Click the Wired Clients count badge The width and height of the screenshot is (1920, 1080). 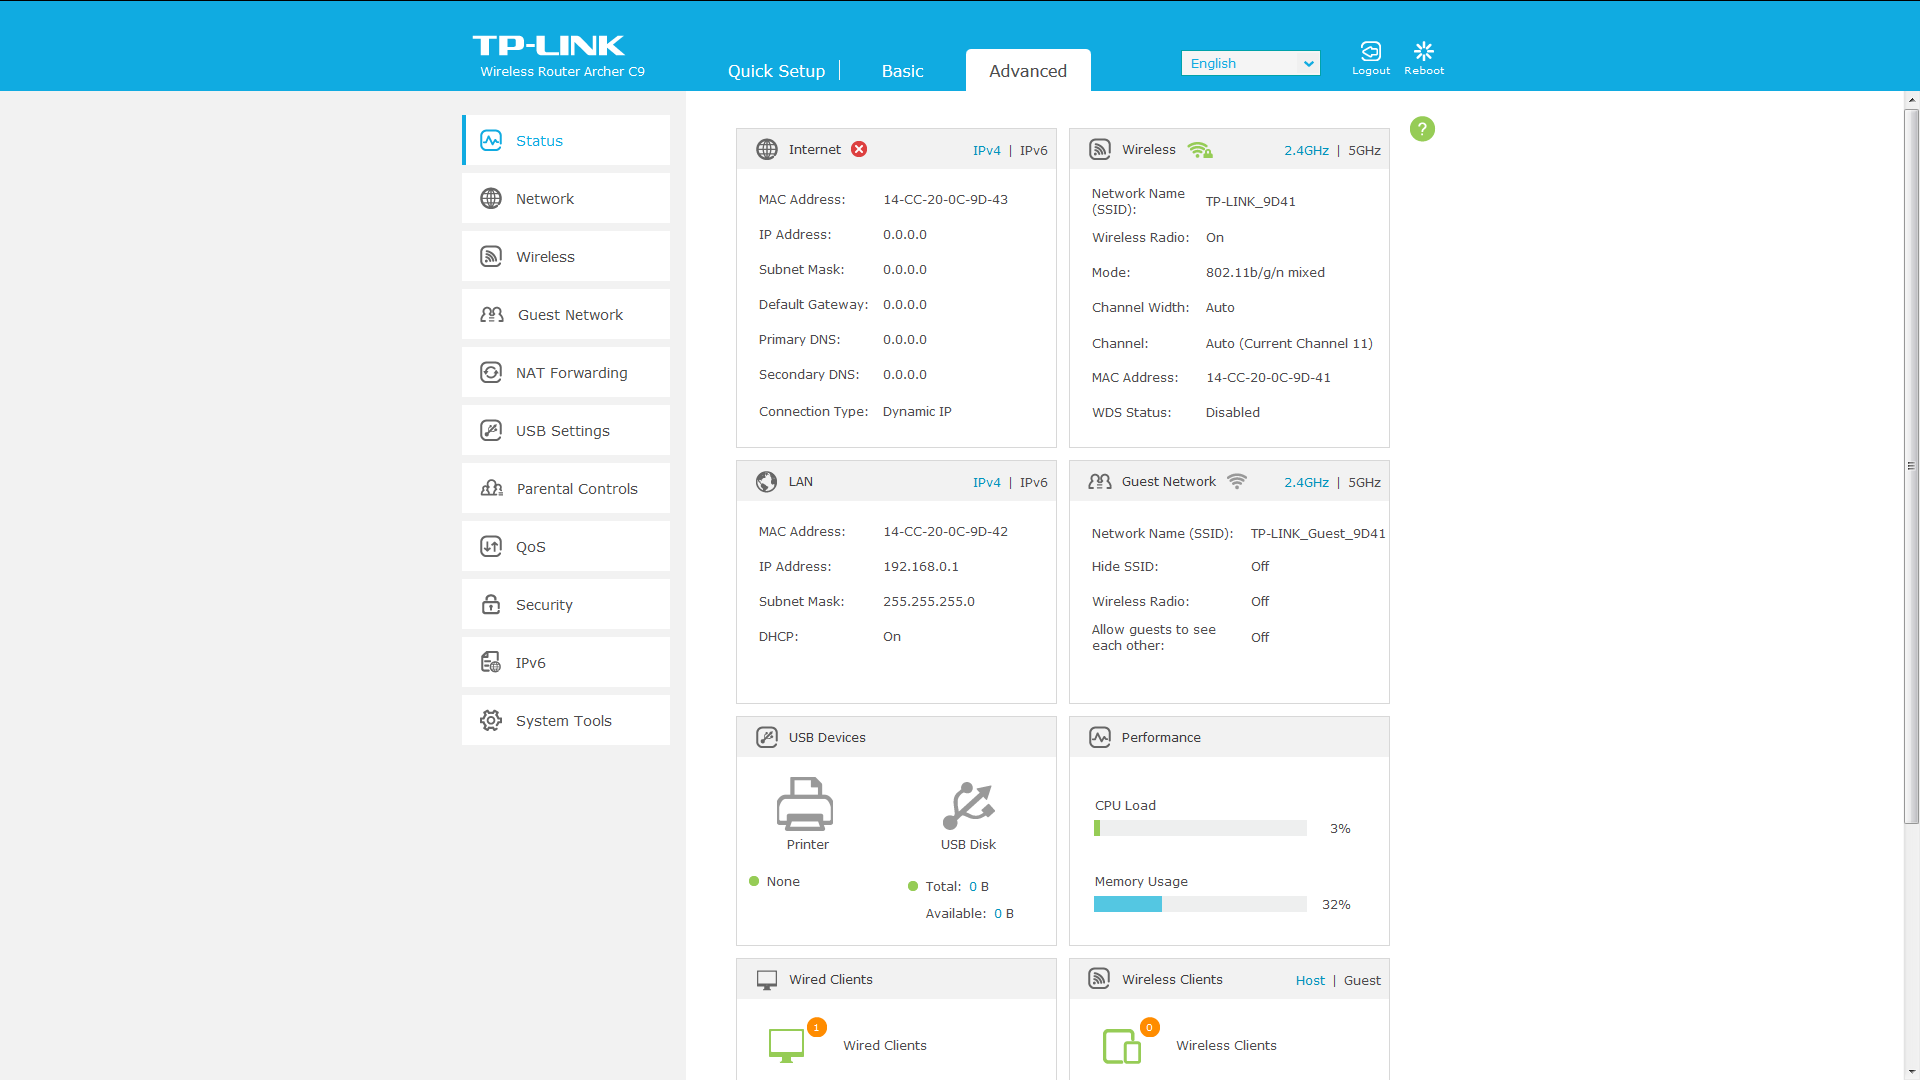(816, 1027)
